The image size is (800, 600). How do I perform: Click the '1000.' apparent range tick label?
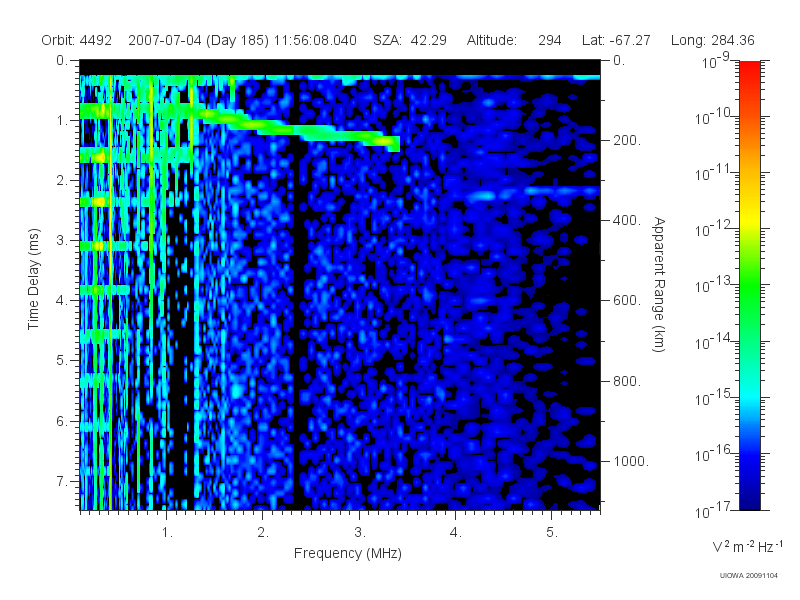click(631, 461)
